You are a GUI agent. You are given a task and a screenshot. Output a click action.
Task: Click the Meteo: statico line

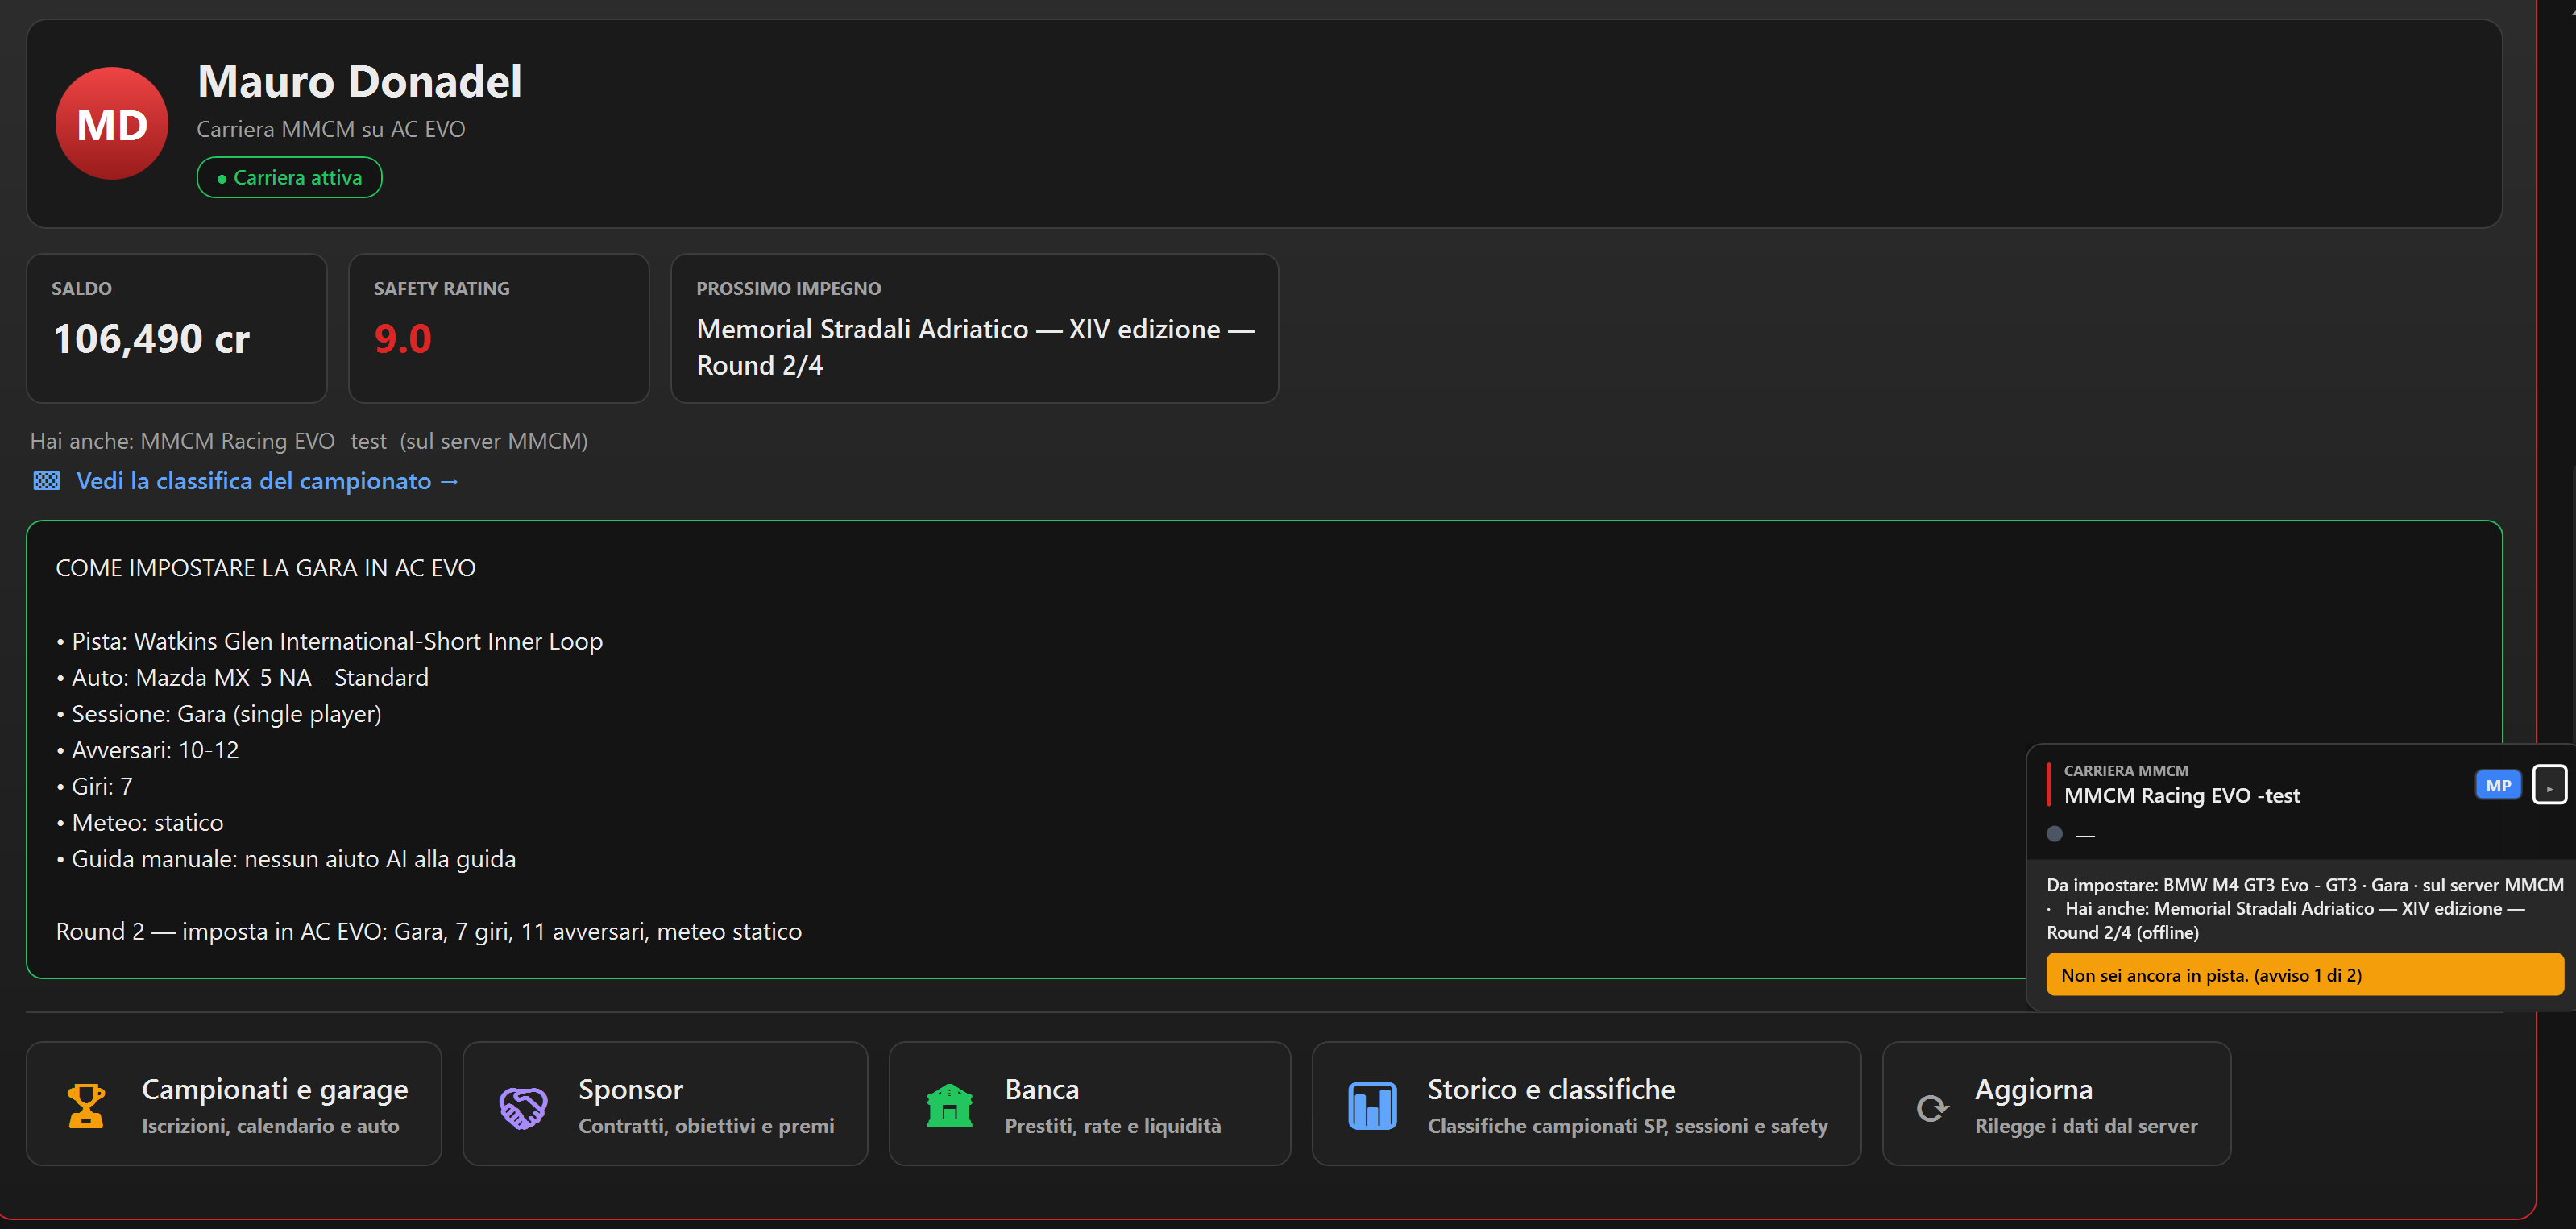pos(140,823)
